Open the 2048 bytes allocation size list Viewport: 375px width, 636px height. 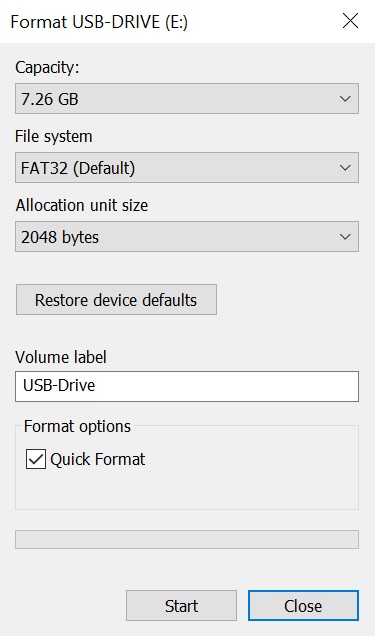tap(187, 236)
